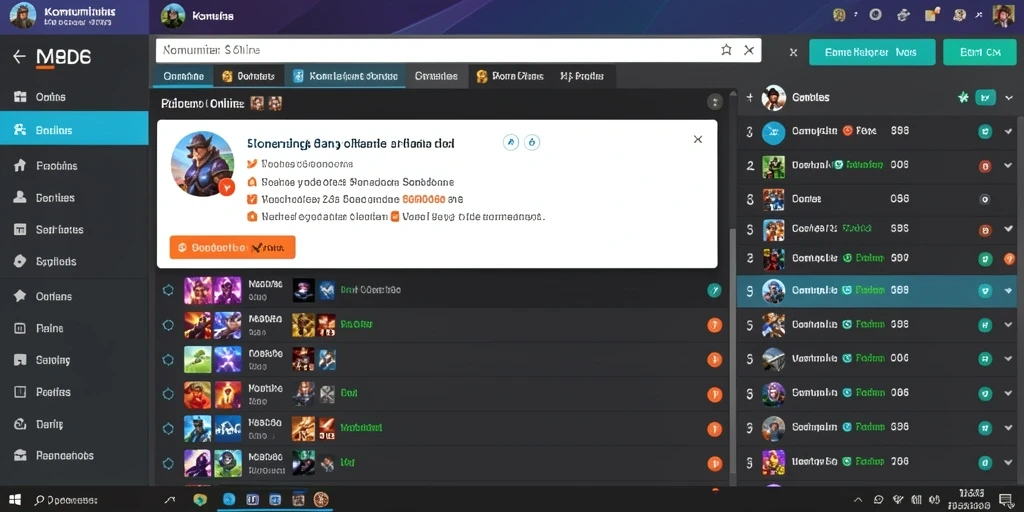Open the grid icon for Oonlies in the sidebar
The image size is (1024, 512).
pyautogui.click(x=20, y=97)
